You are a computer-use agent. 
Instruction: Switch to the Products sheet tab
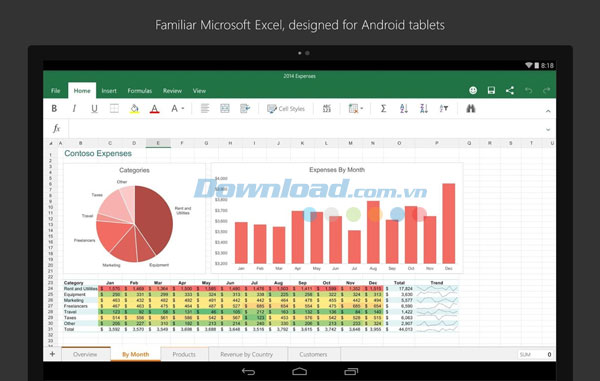(184, 354)
